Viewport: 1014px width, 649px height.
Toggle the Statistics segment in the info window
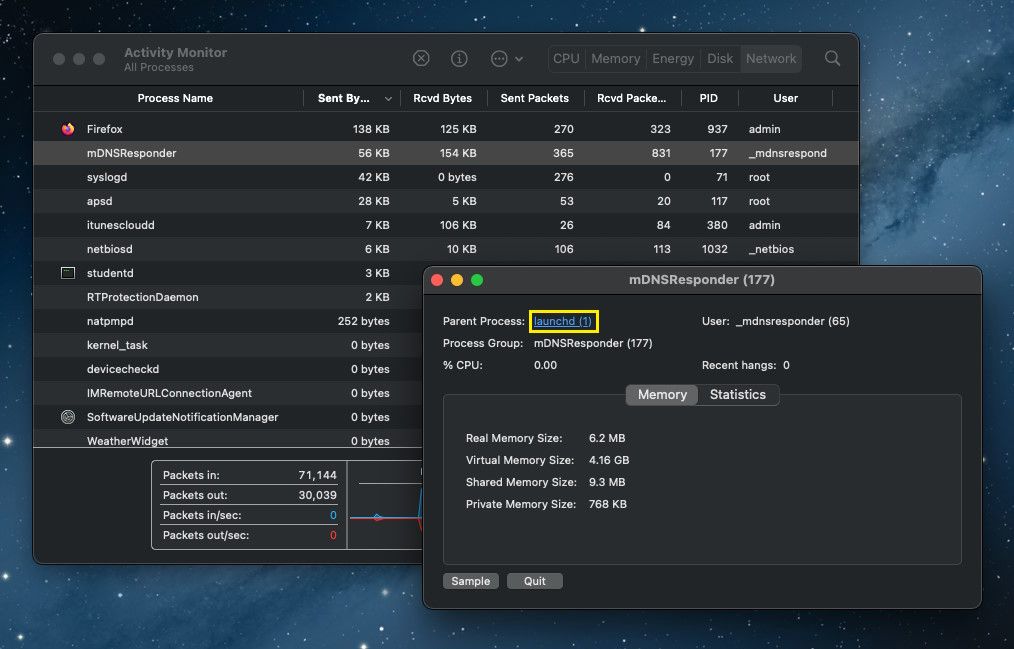738,394
